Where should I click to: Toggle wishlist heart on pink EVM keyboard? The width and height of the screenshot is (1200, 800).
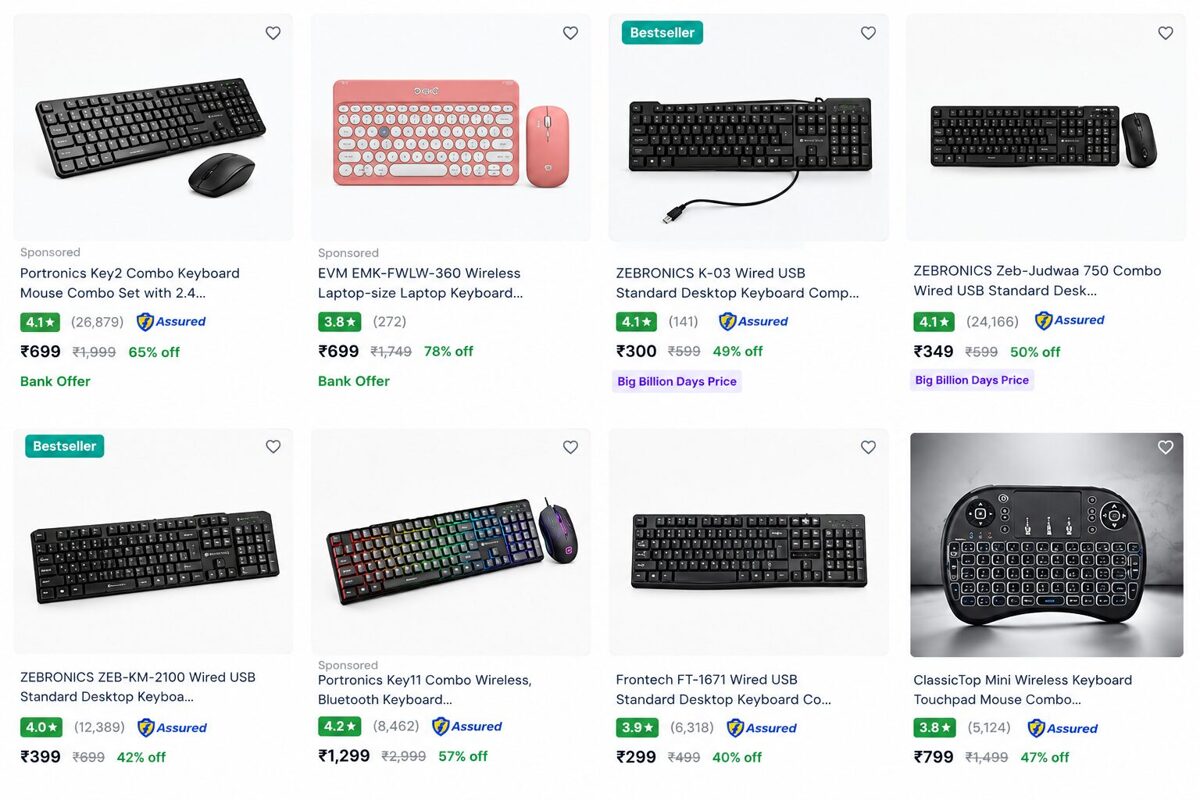(x=570, y=33)
